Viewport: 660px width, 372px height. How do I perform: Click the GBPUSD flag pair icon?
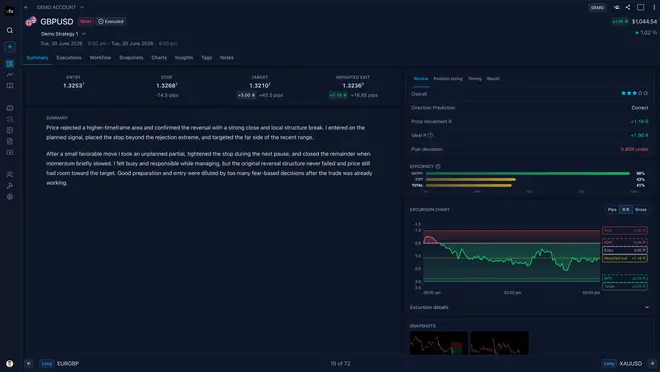[x=31, y=21]
